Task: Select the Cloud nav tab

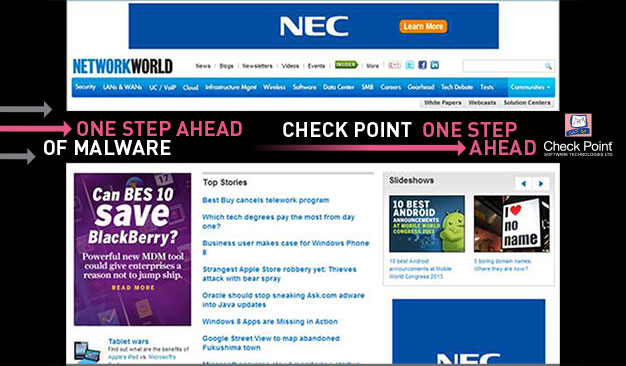Action: tap(190, 87)
